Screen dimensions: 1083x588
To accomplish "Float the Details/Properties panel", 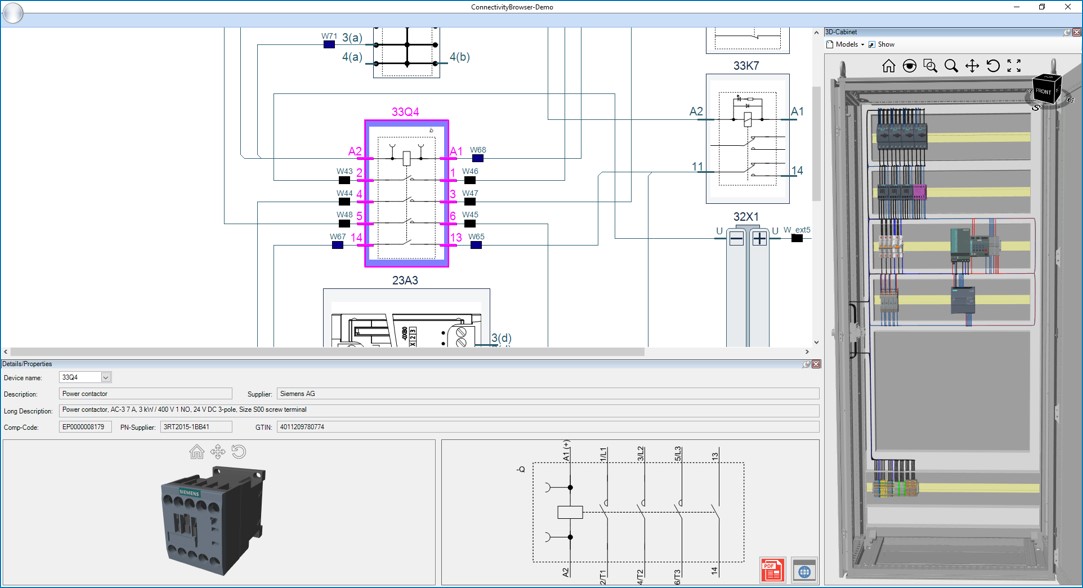I will pos(807,364).
